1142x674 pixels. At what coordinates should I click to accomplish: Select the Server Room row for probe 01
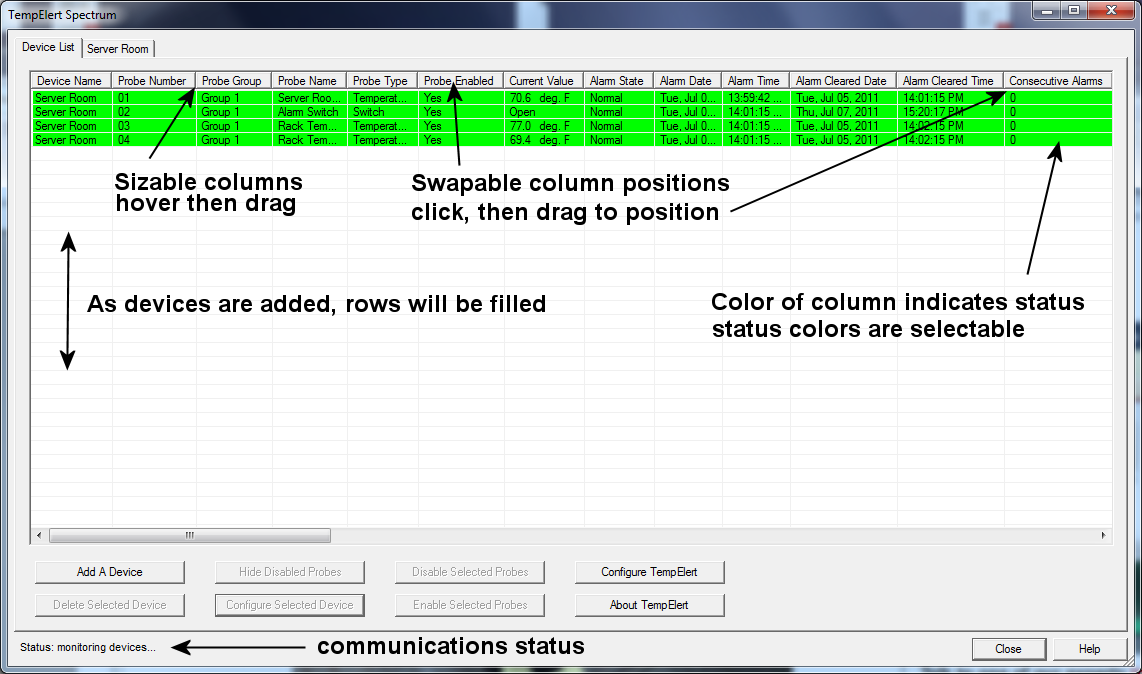tap(571, 98)
